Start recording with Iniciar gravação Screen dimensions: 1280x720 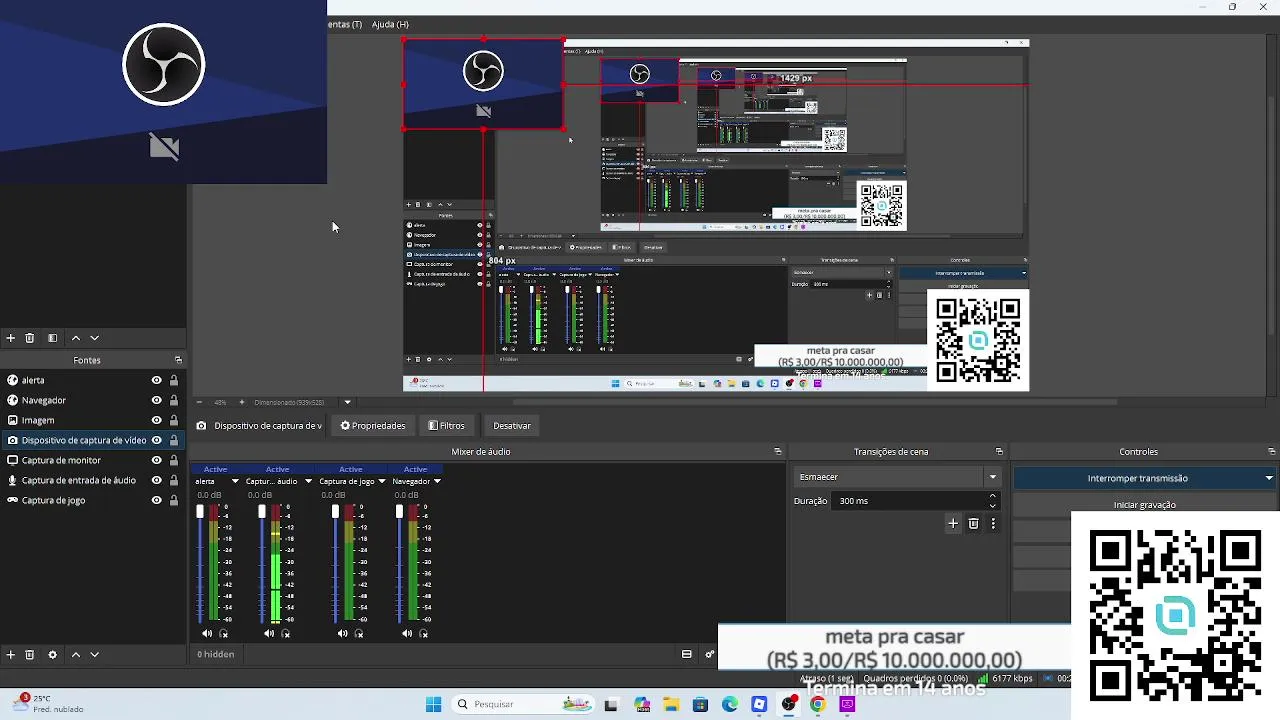tap(1145, 504)
